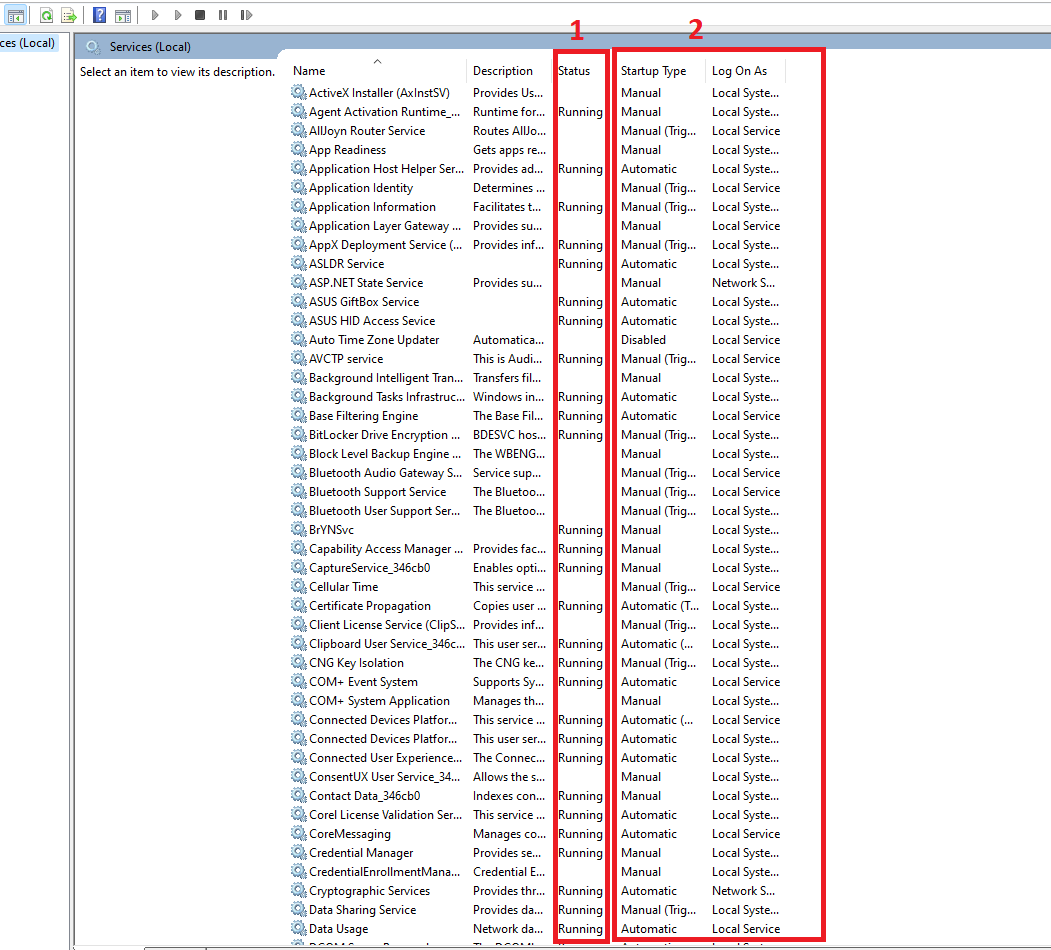Select Services (Local) in the console tree
This screenshot has height=950, width=1051.
[x=27, y=43]
